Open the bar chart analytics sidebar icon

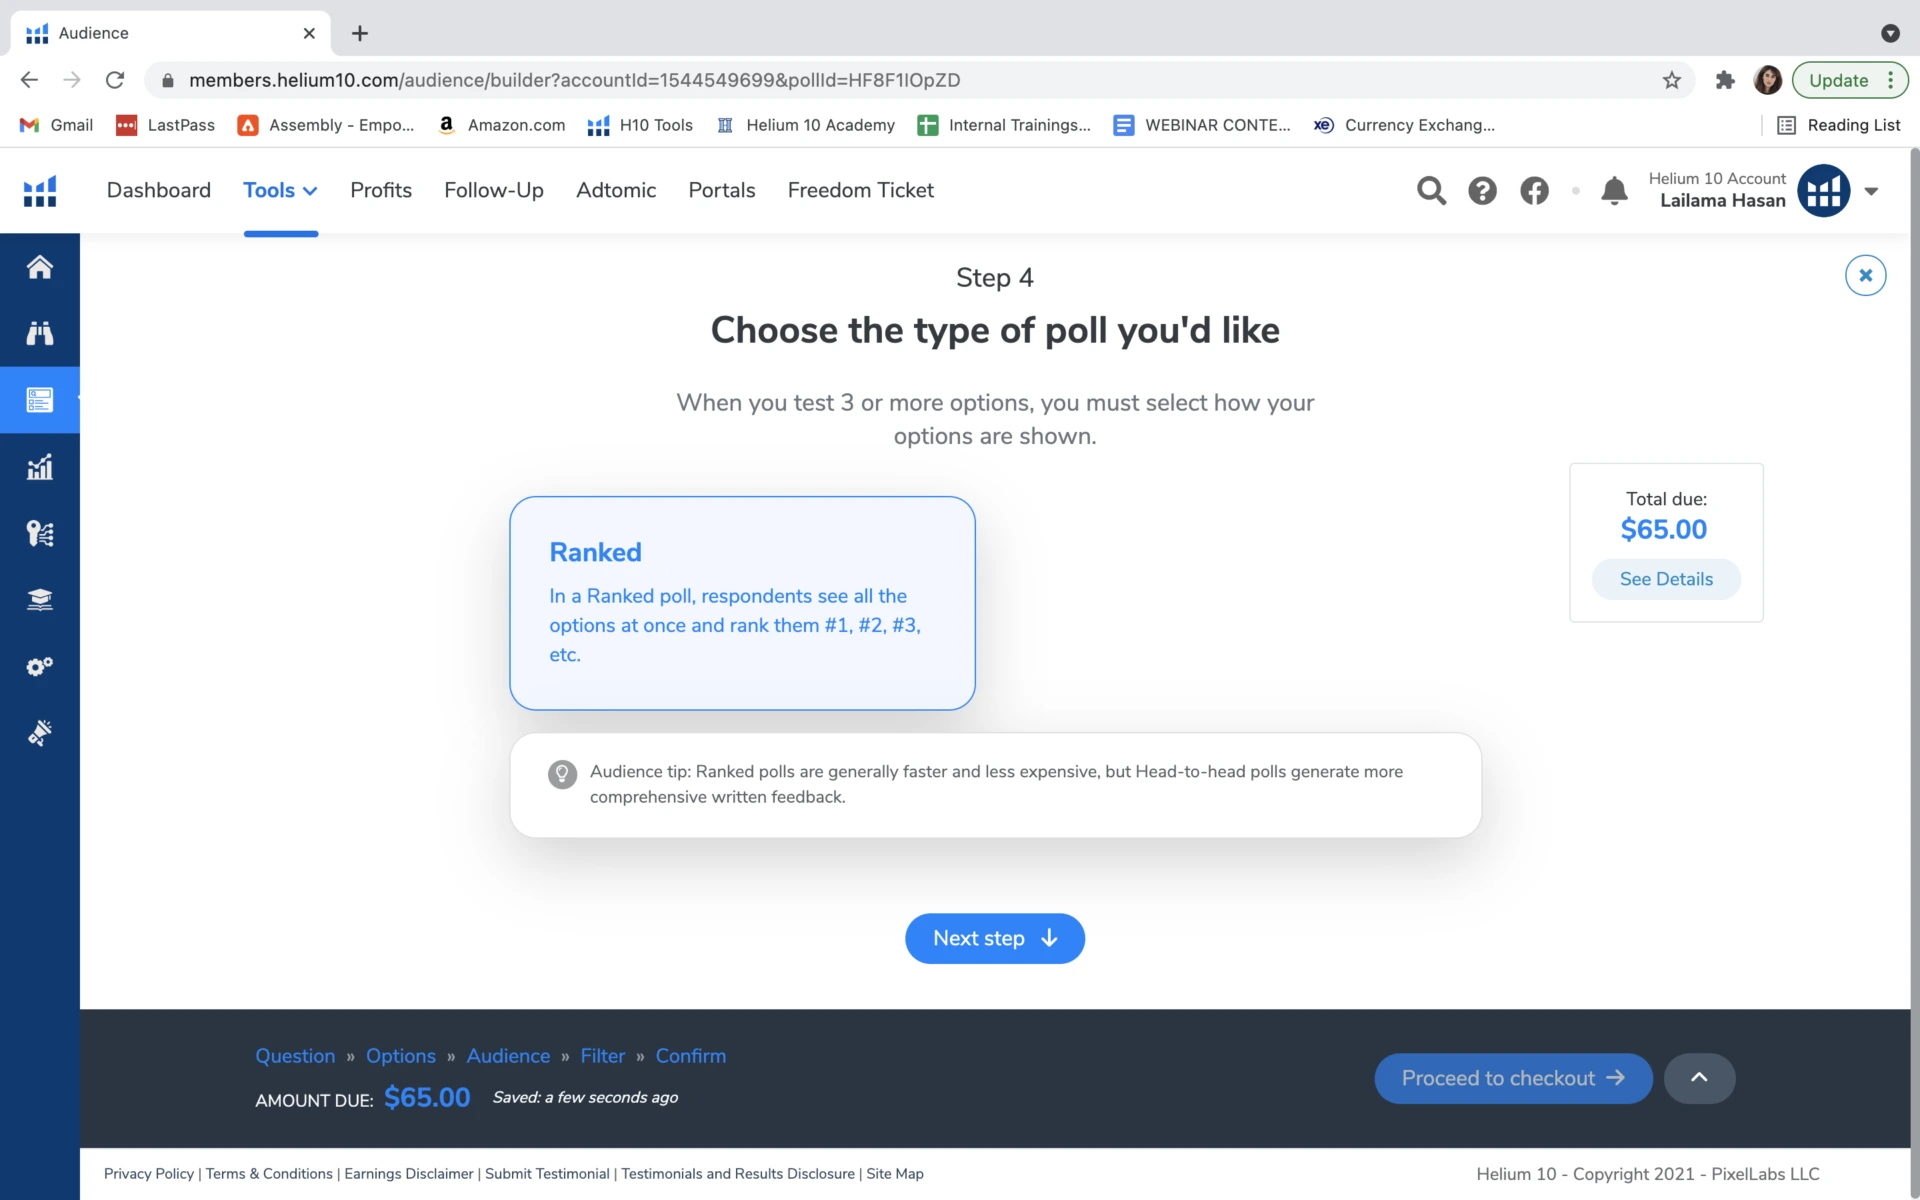pyautogui.click(x=40, y=466)
